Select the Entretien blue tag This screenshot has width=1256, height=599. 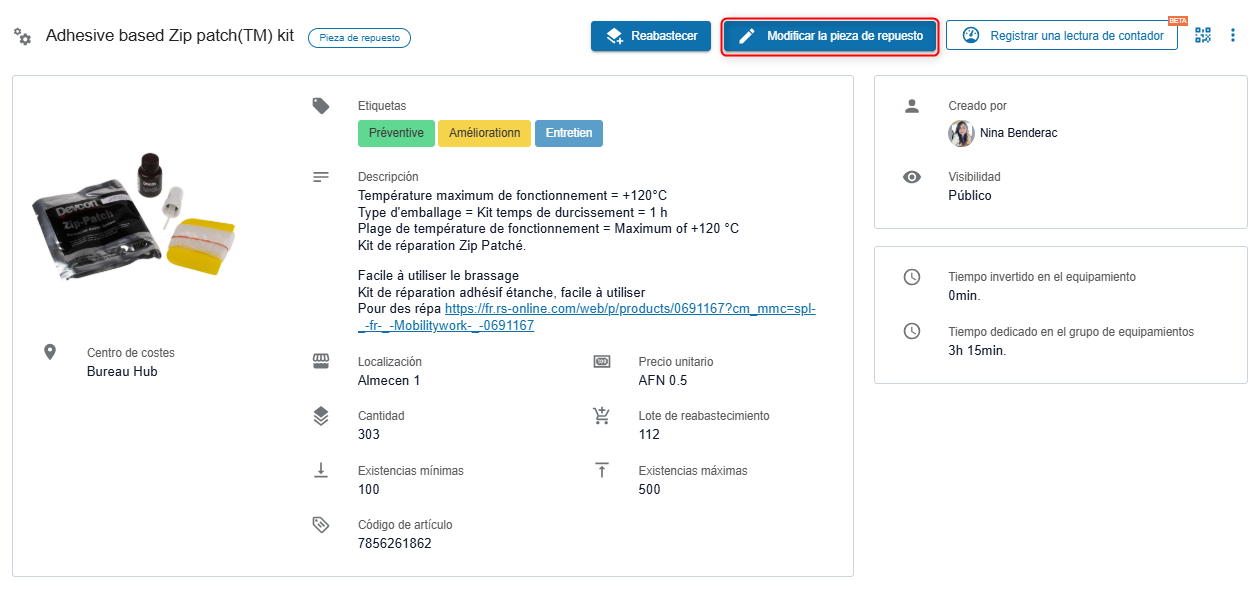click(568, 133)
